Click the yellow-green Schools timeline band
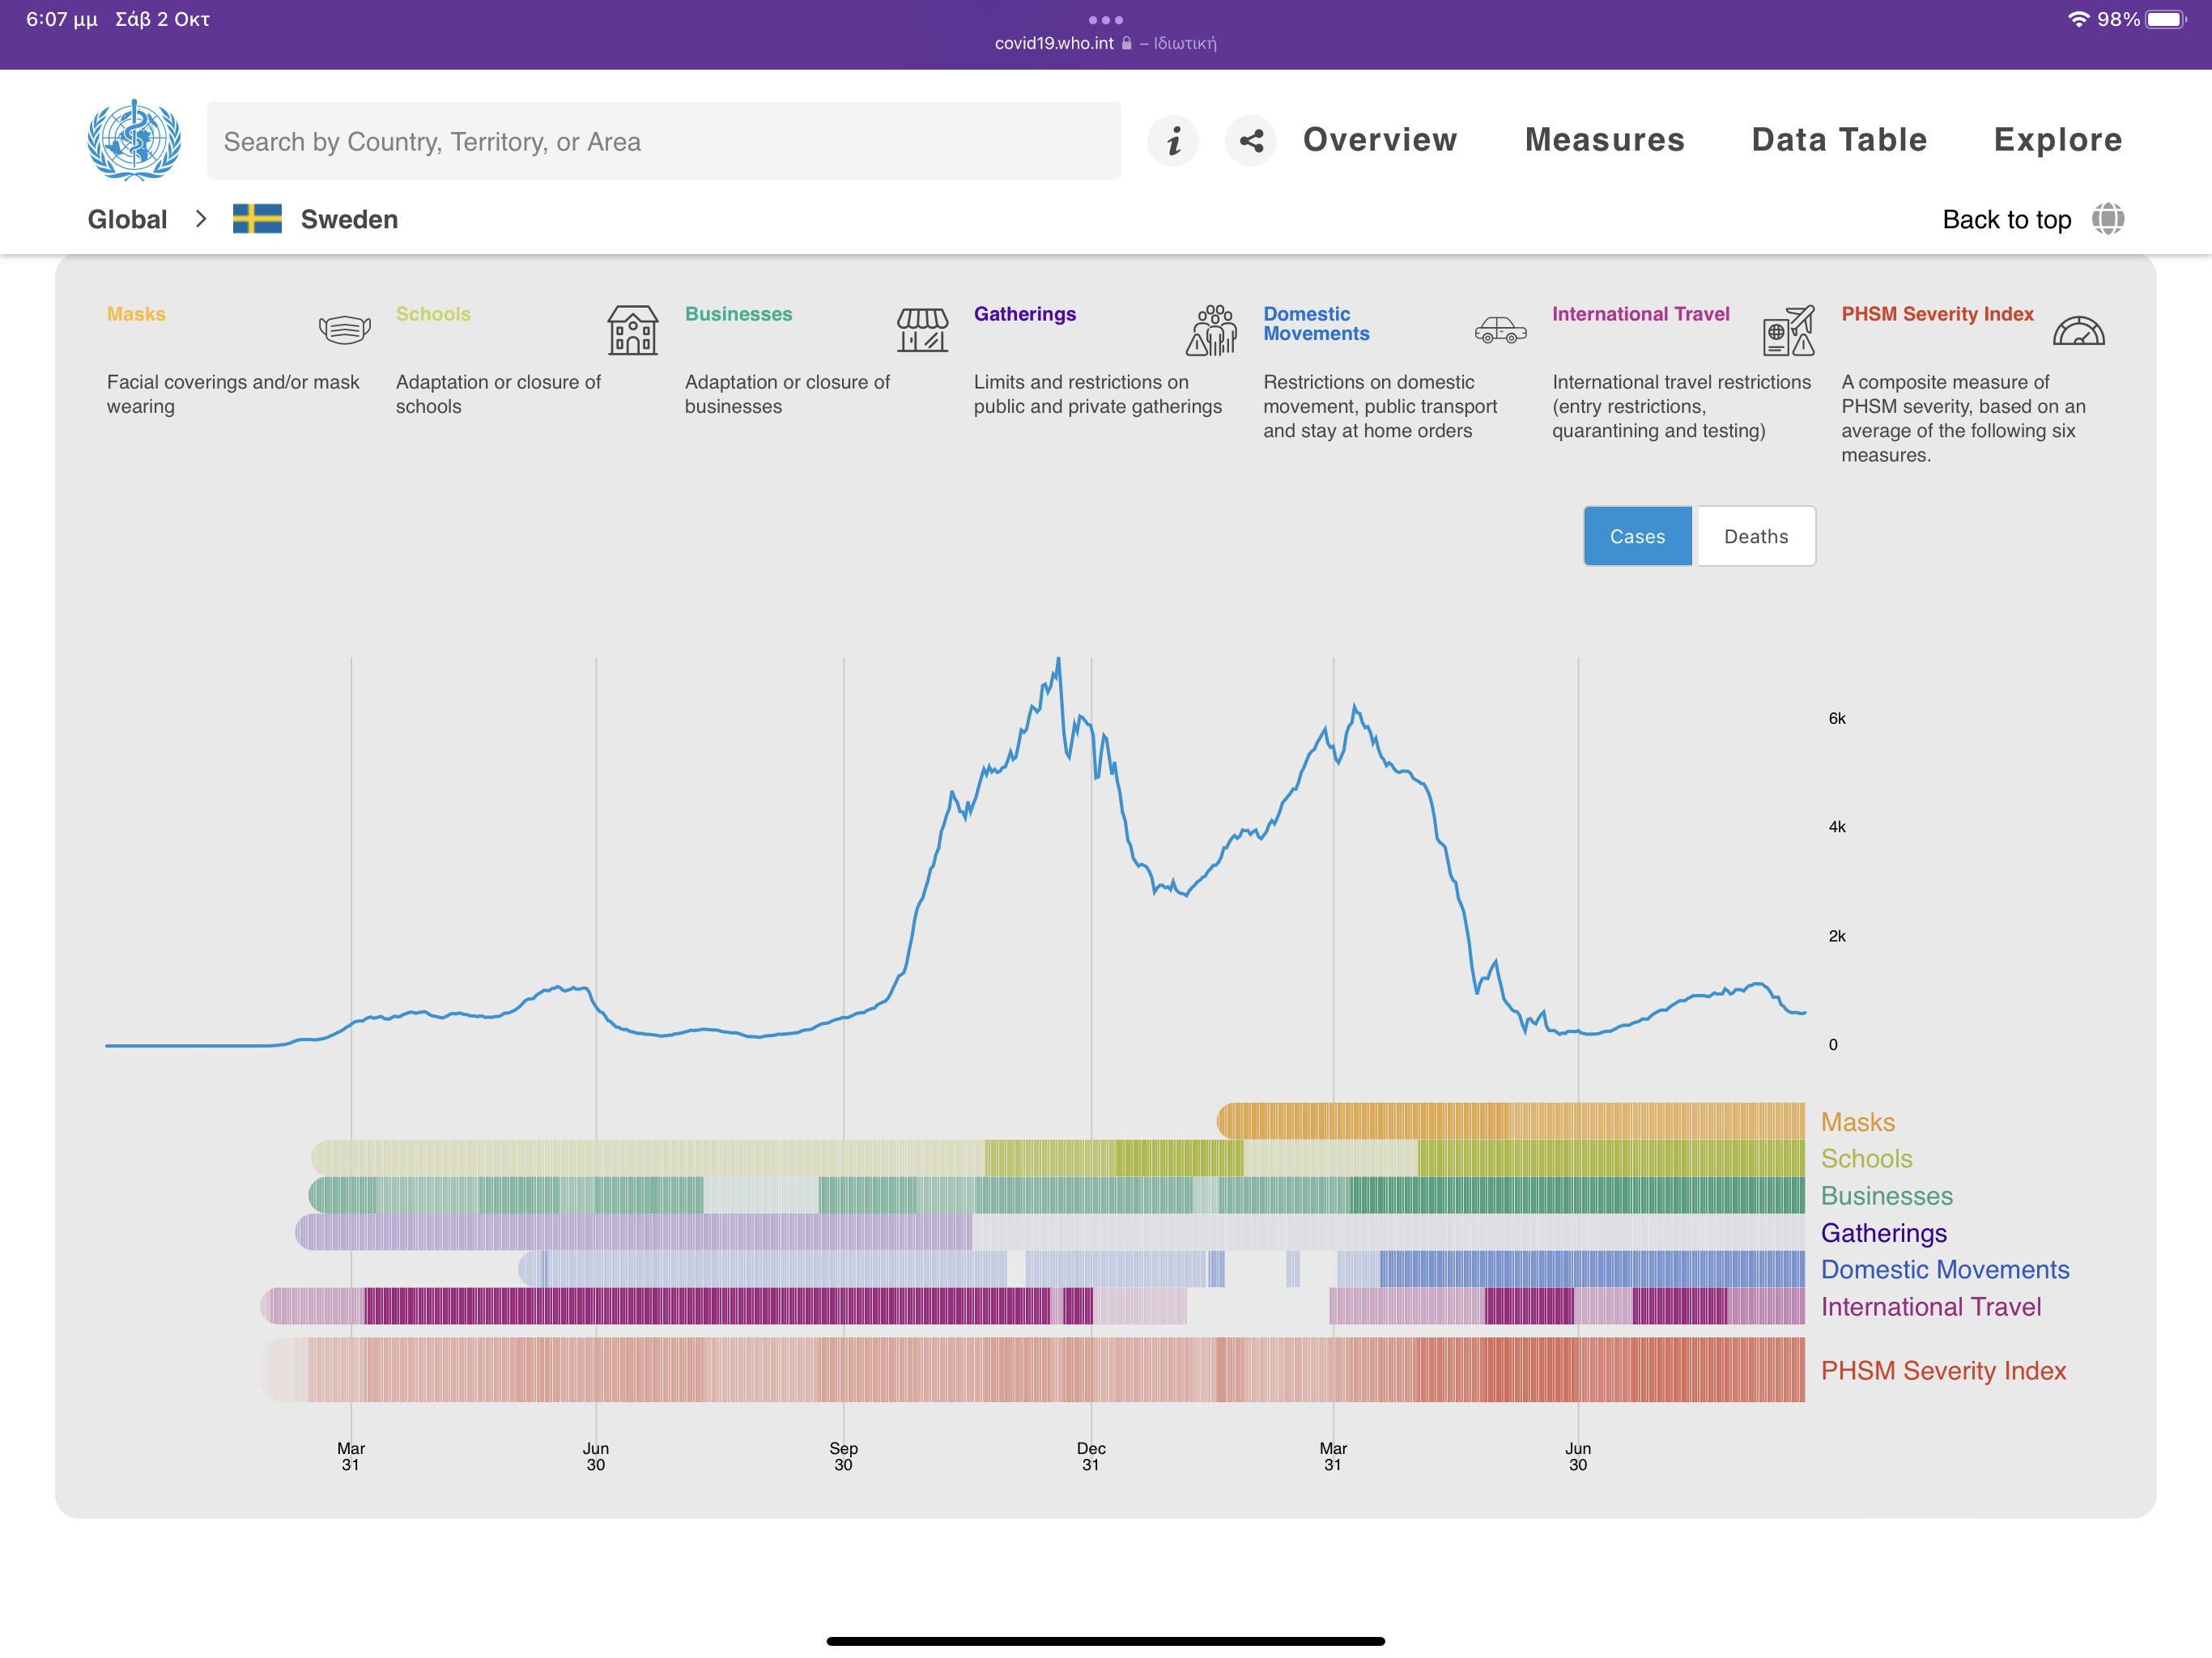Screen dimensions: 2212x1658 (1057, 1157)
